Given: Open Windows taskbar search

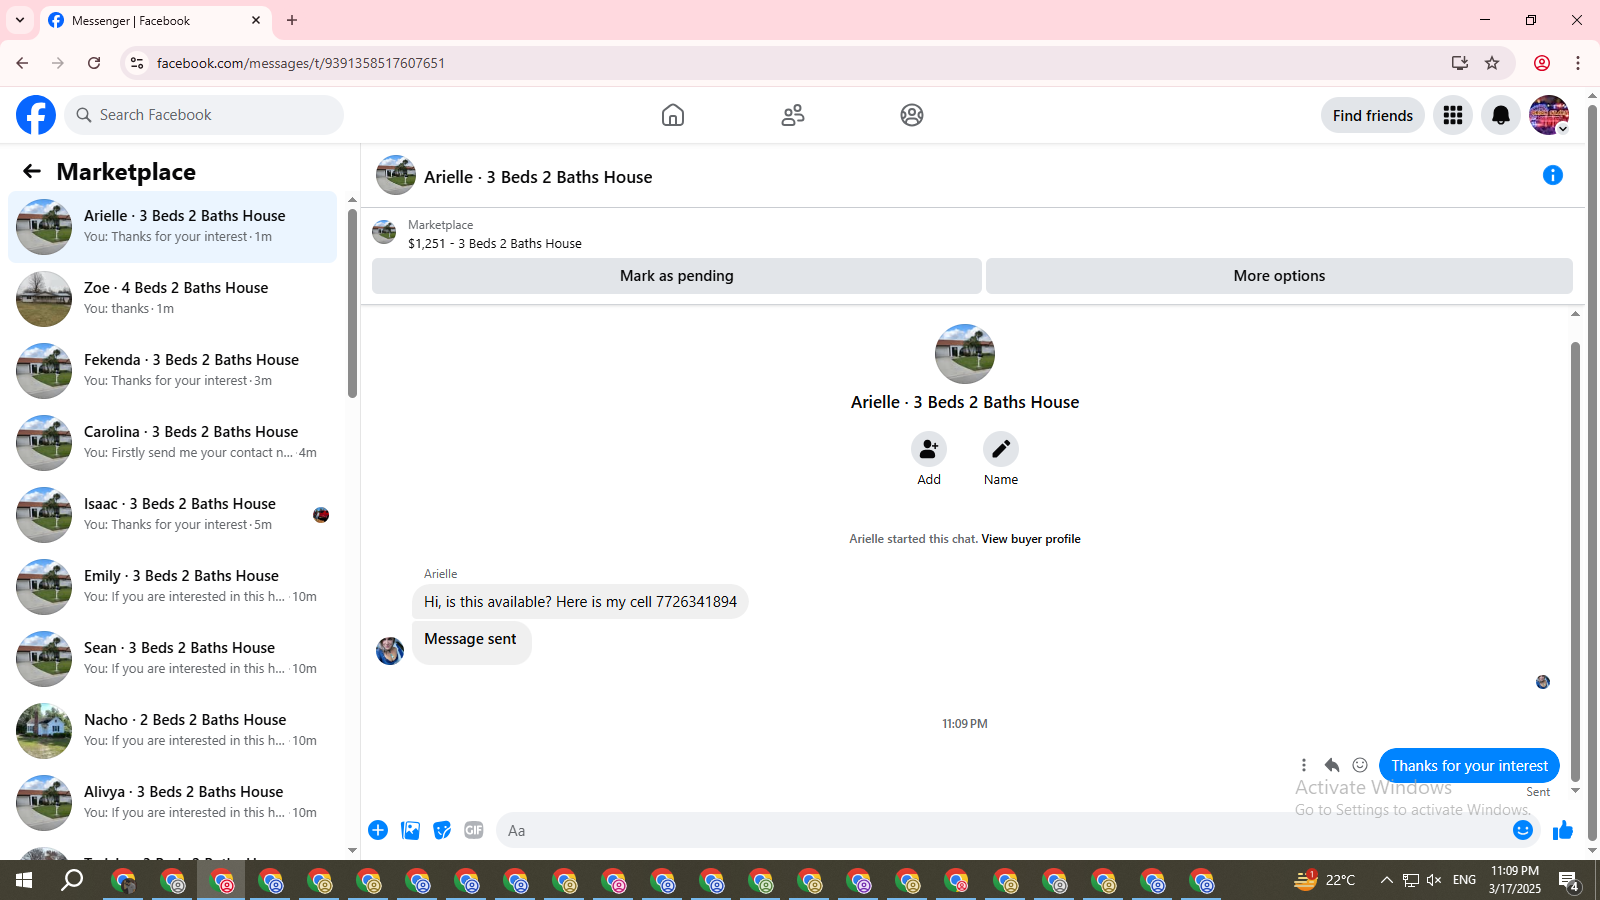Looking at the screenshot, I should [72, 880].
